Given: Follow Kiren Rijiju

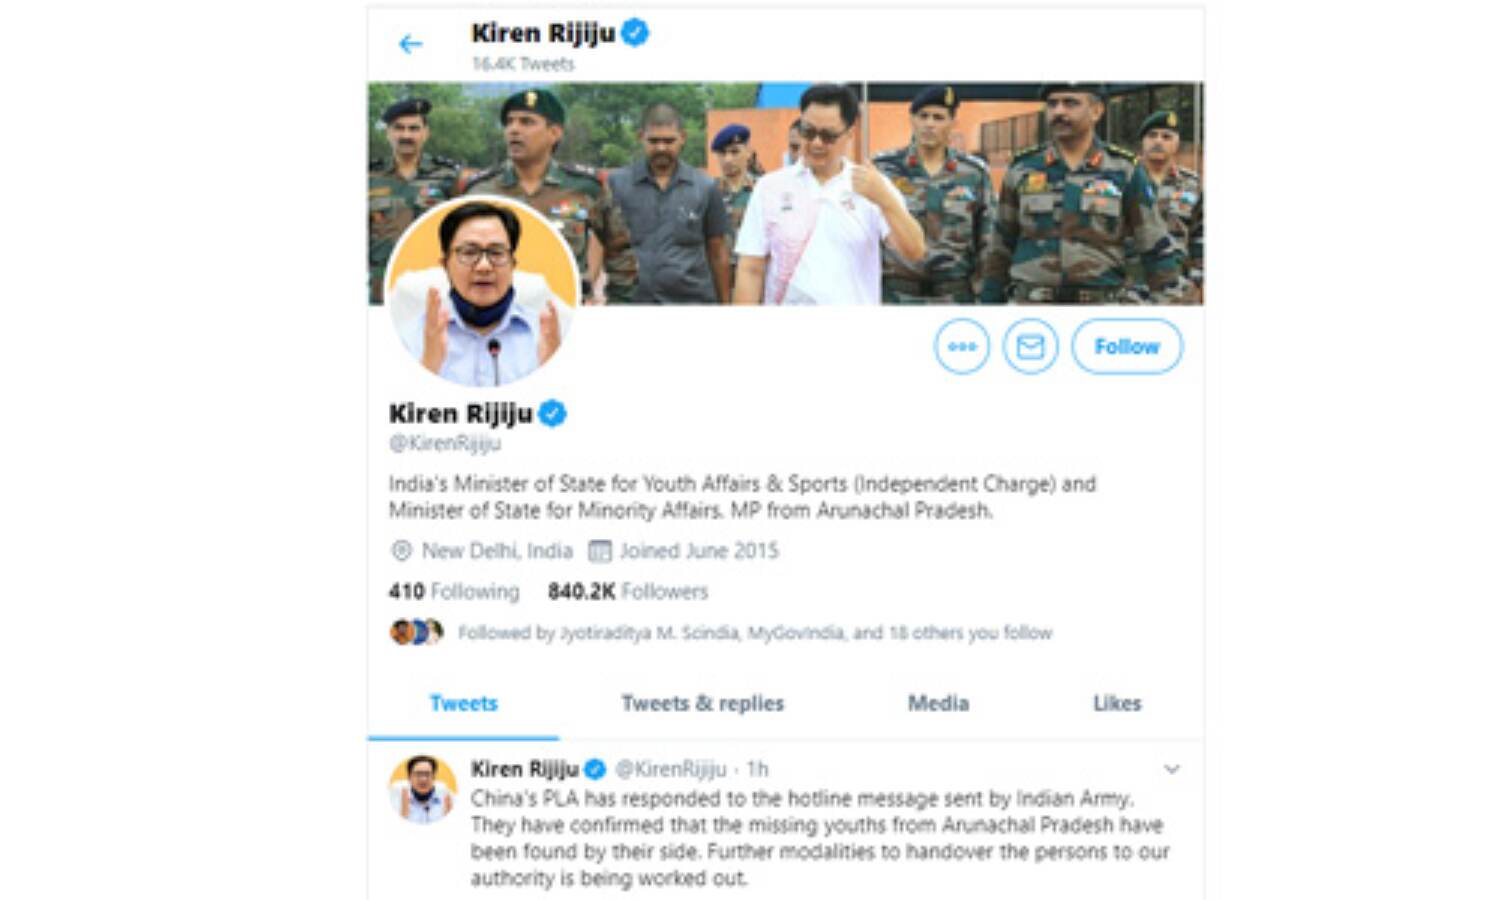Looking at the screenshot, I should 1127,347.
